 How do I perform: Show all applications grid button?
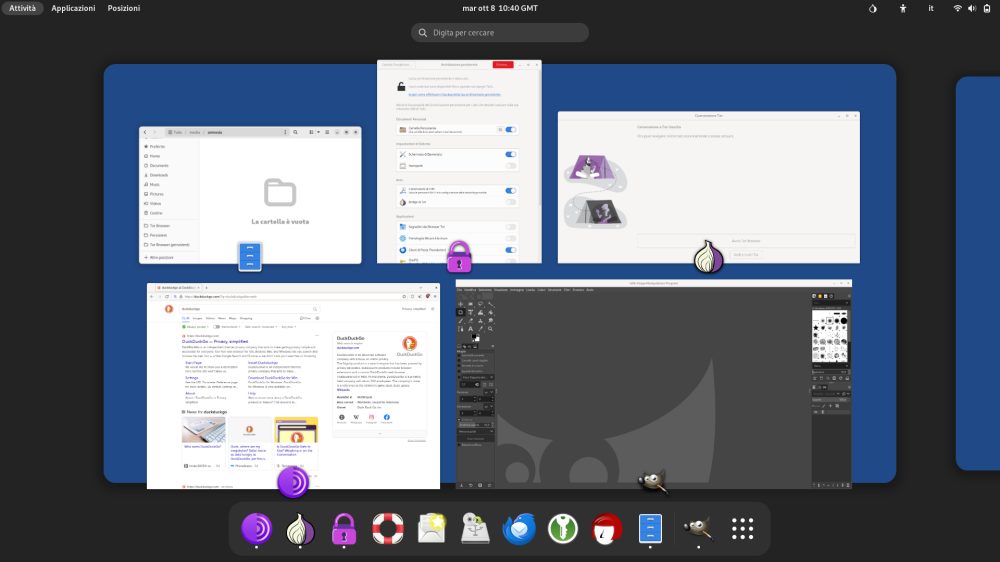(742, 527)
